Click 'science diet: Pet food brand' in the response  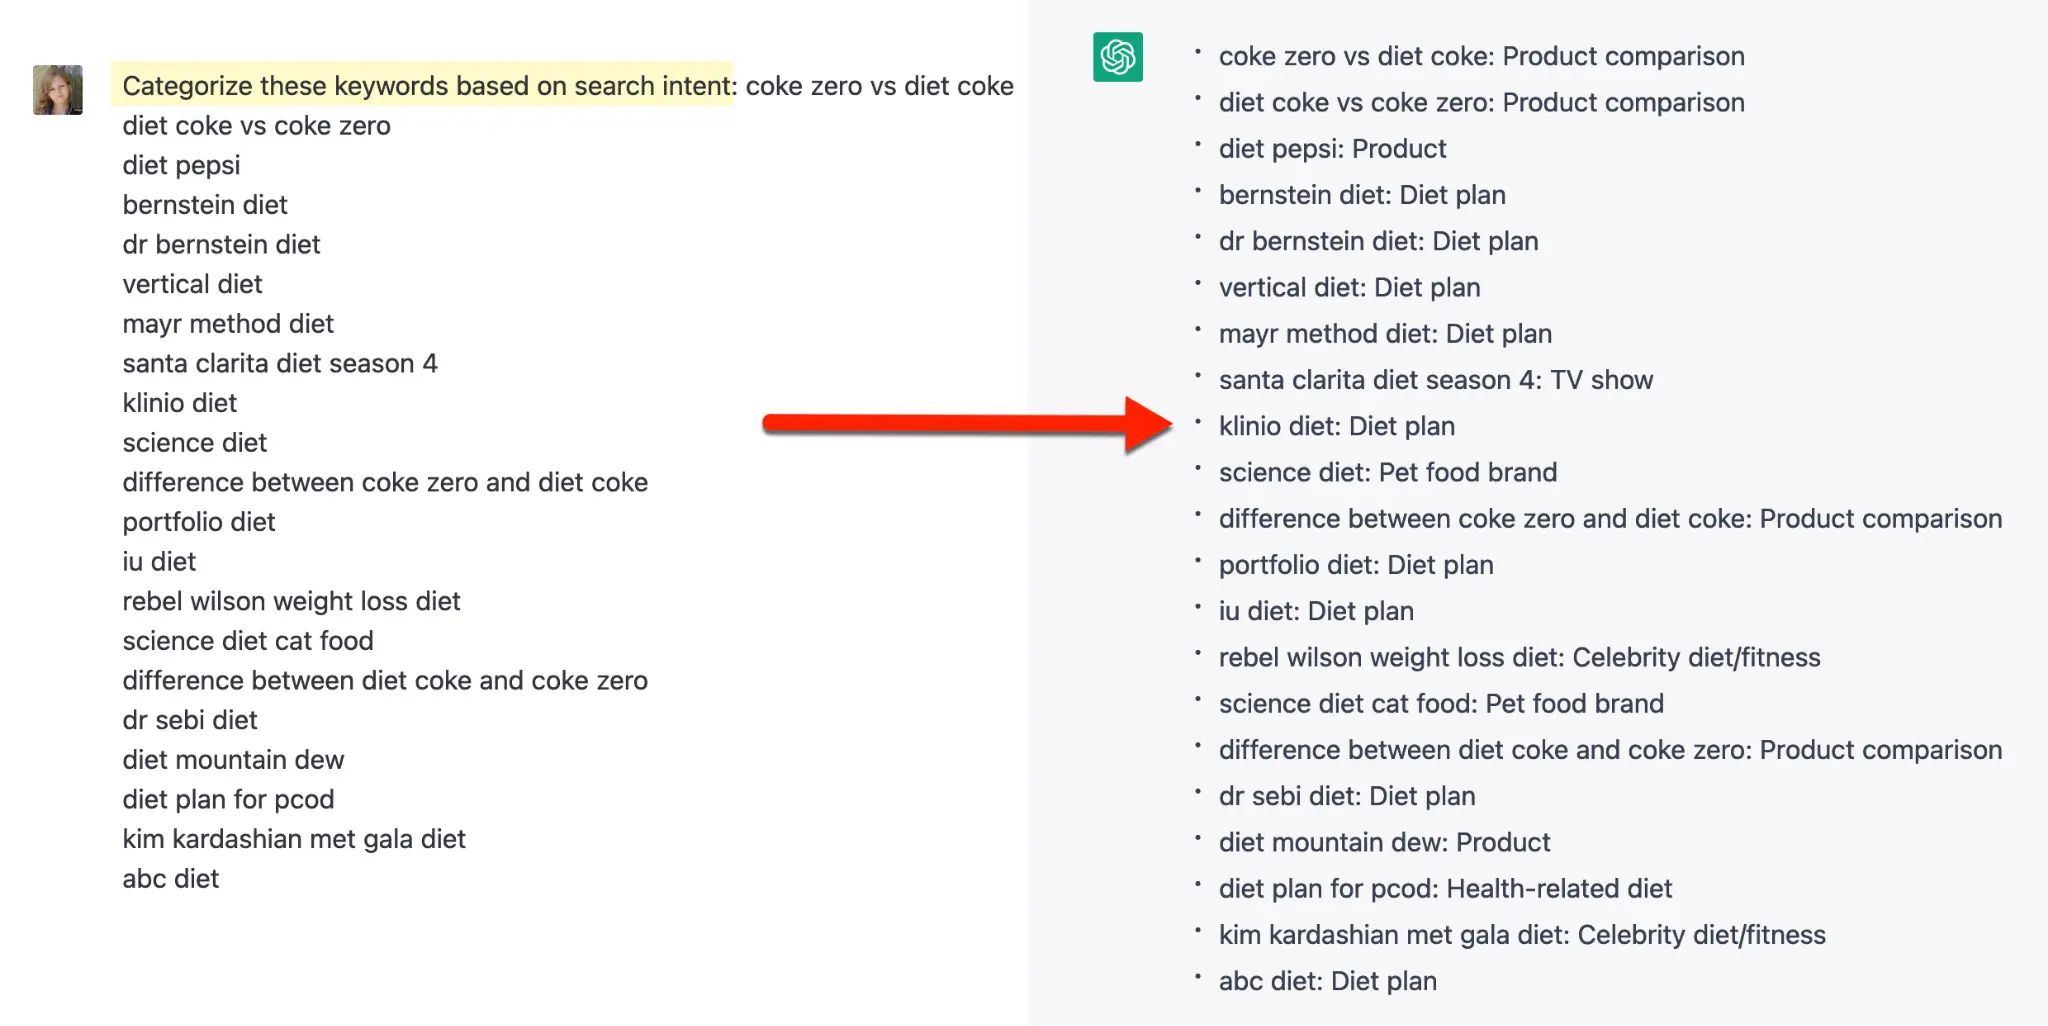[x=1387, y=472]
